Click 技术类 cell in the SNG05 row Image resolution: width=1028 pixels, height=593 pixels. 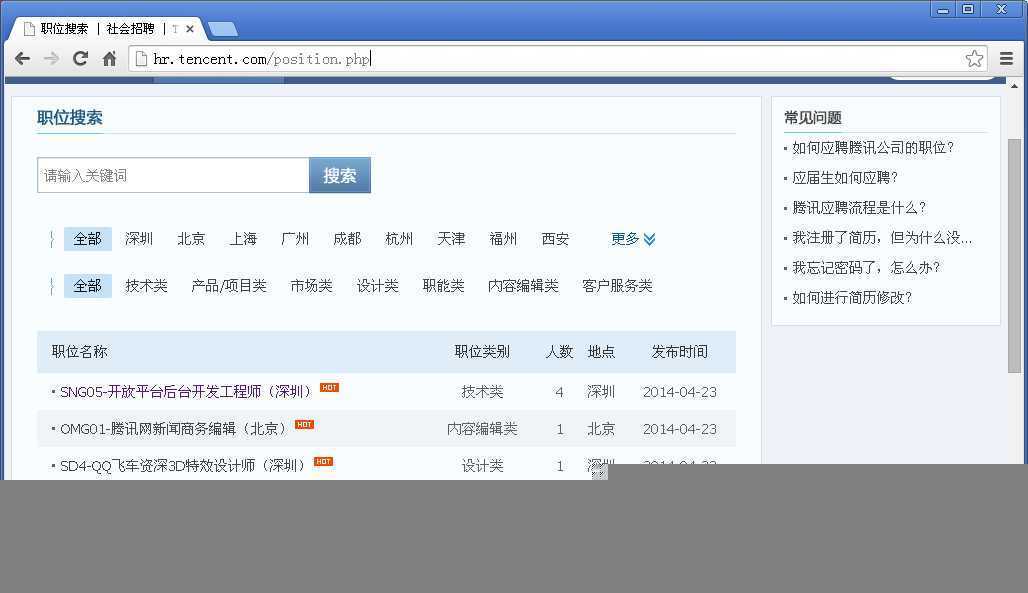(482, 392)
